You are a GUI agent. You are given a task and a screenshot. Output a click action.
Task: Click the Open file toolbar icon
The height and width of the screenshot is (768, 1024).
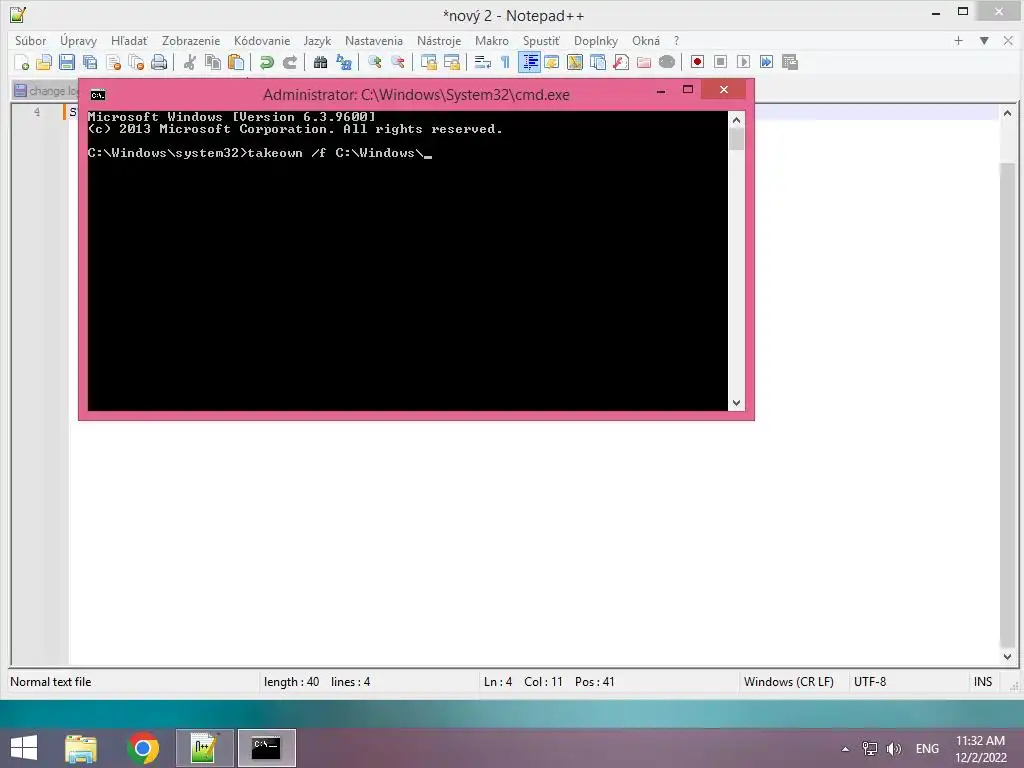pyautogui.click(x=44, y=62)
